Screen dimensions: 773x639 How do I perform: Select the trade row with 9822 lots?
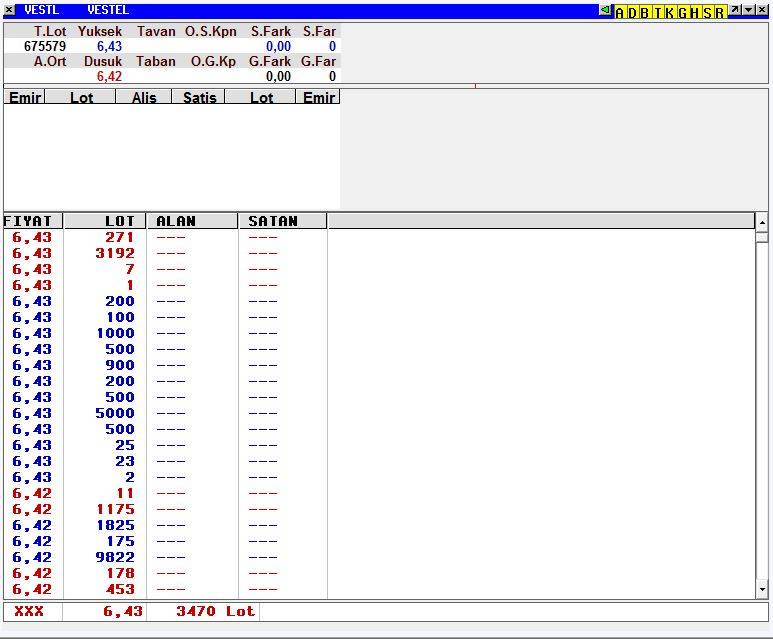[x=120, y=557]
